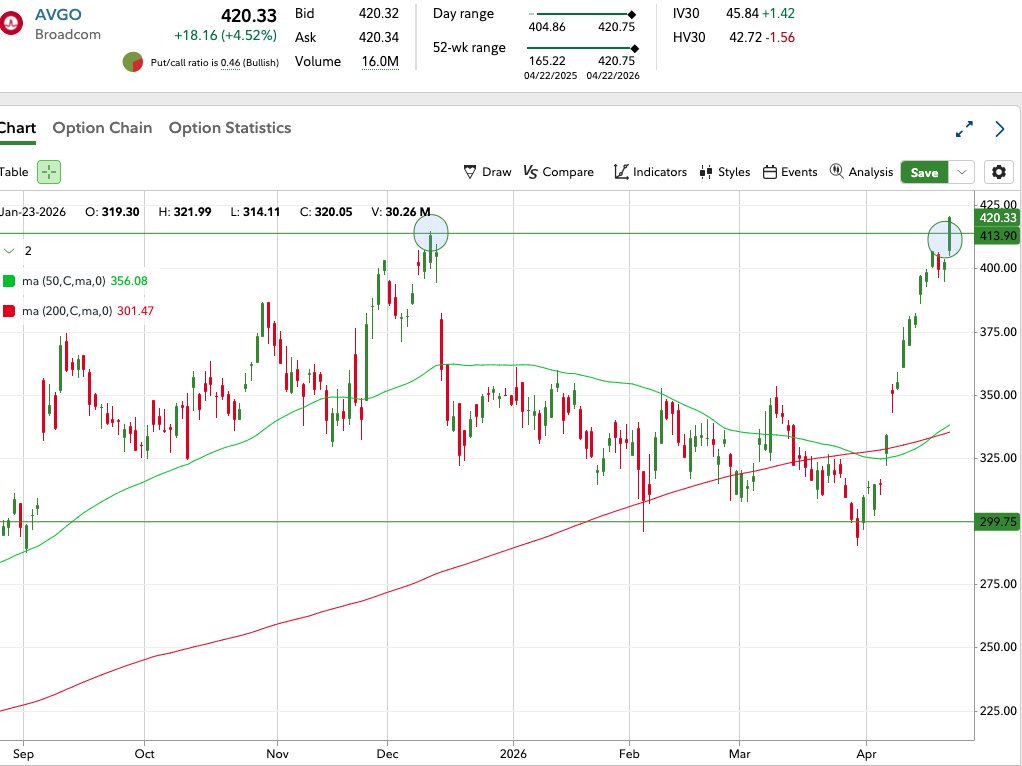This screenshot has width=1022, height=766.
Task: Click the put/call ratio pie icon
Action: pyautogui.click(x=133, y=63)
